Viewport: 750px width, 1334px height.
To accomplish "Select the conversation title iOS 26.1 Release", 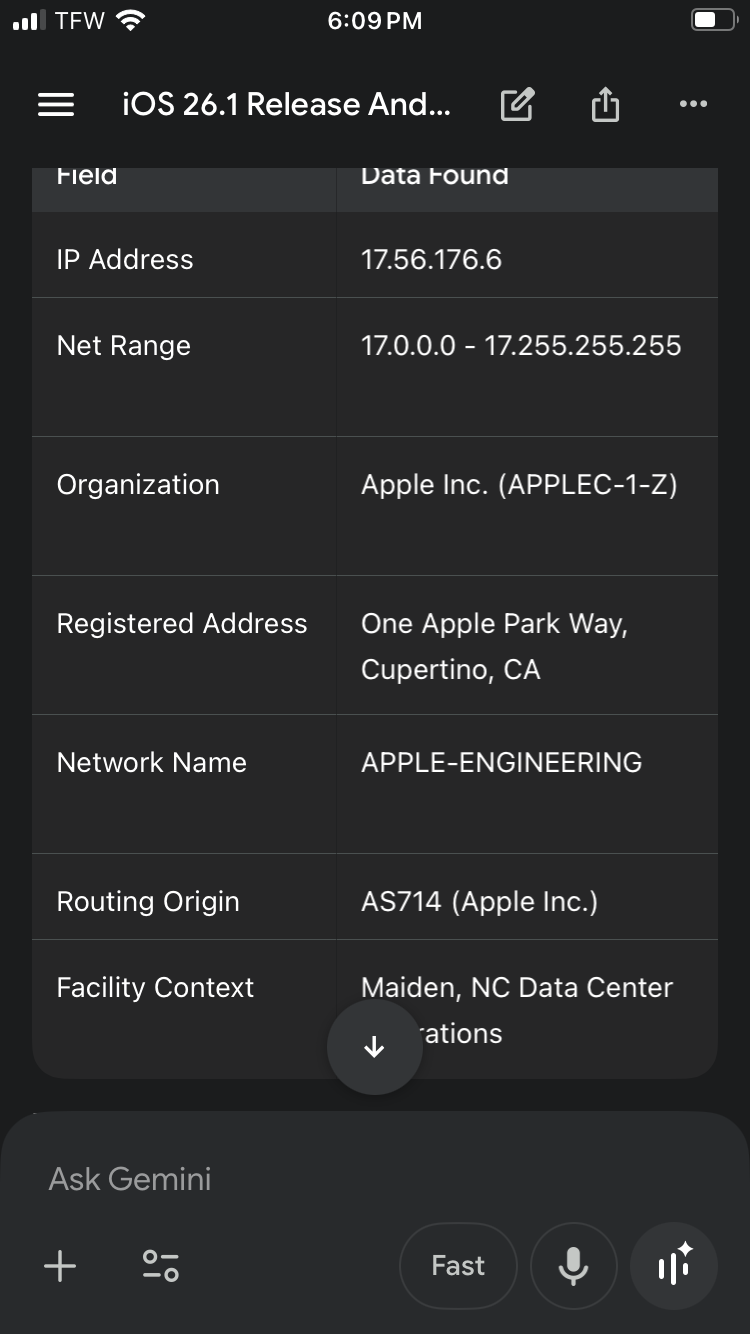I will tap(286, 104).
